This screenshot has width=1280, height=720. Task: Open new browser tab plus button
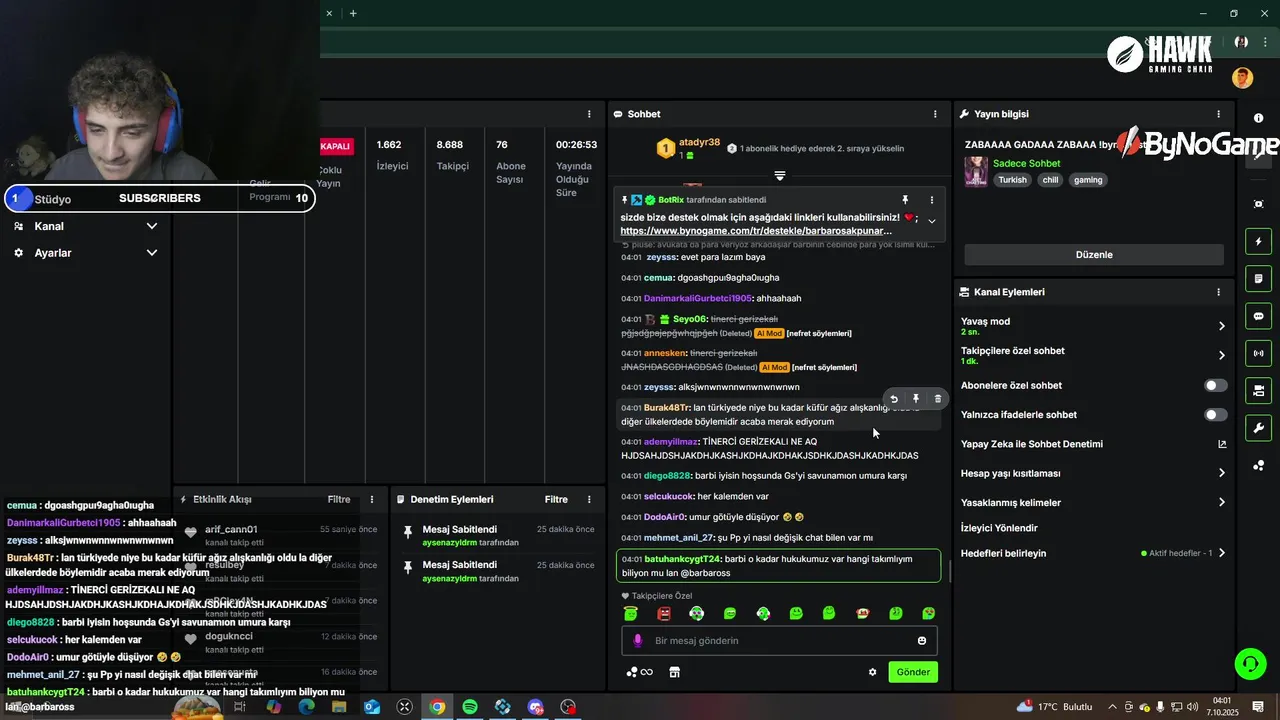[353, 13]
